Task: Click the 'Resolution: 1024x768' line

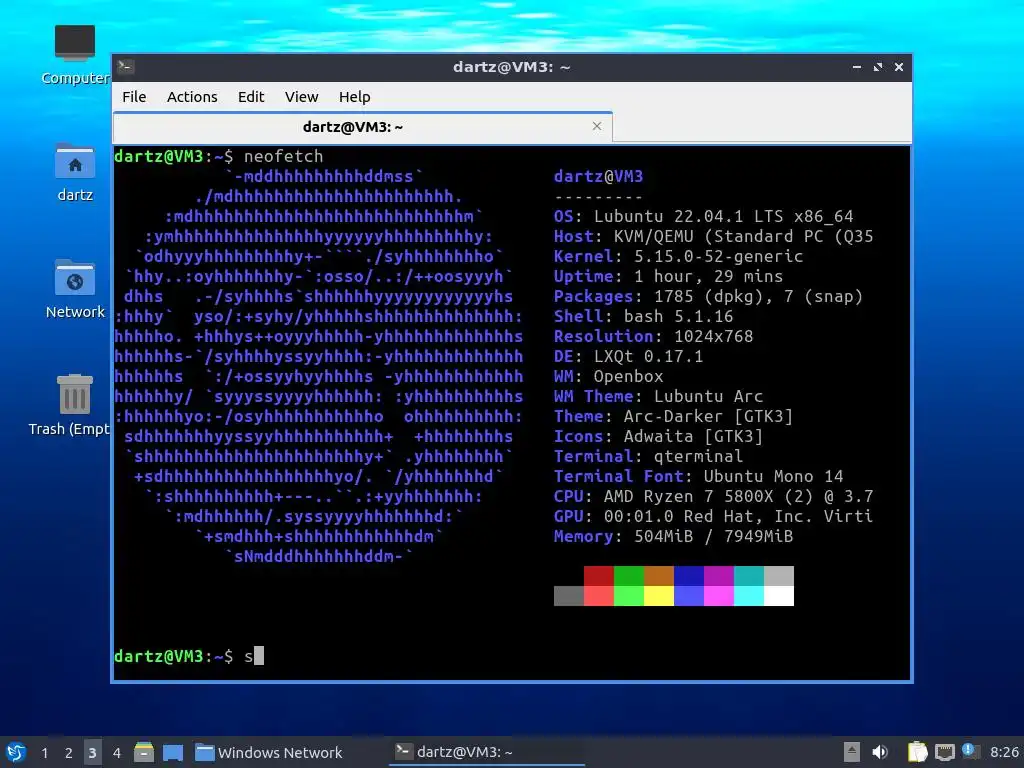Action: pyautogui.click(x=654, y=336)
